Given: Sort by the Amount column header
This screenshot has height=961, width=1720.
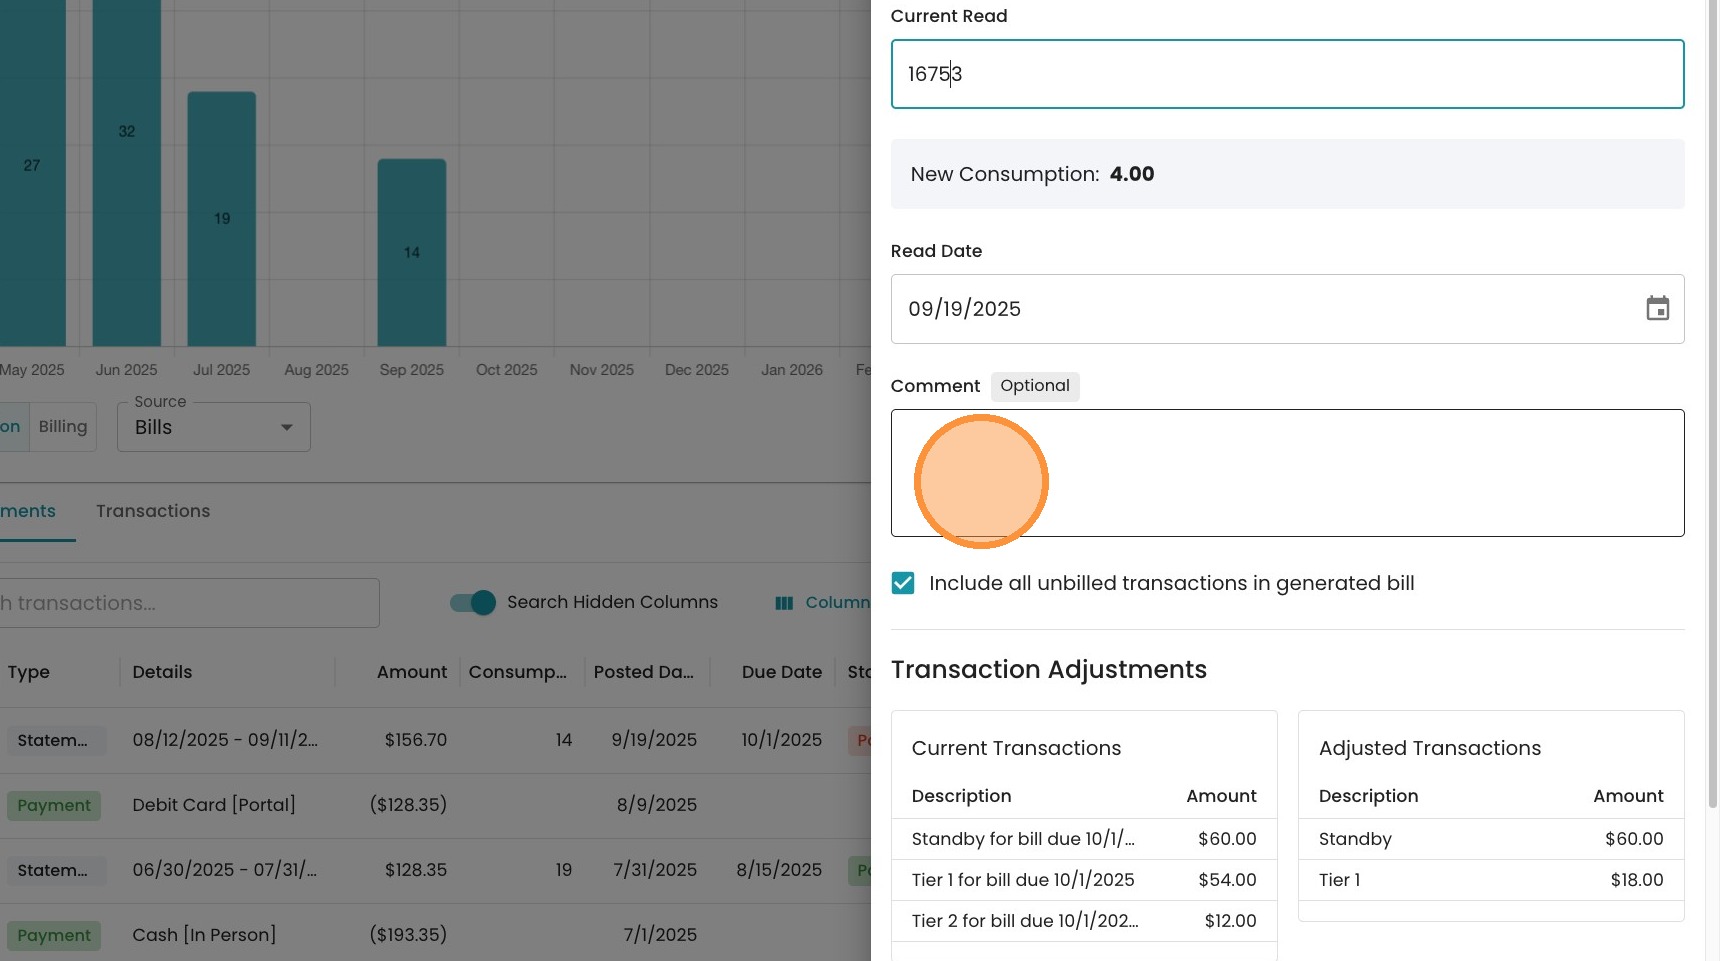Looking at the screenshot, I should click(x=411, y=672).
